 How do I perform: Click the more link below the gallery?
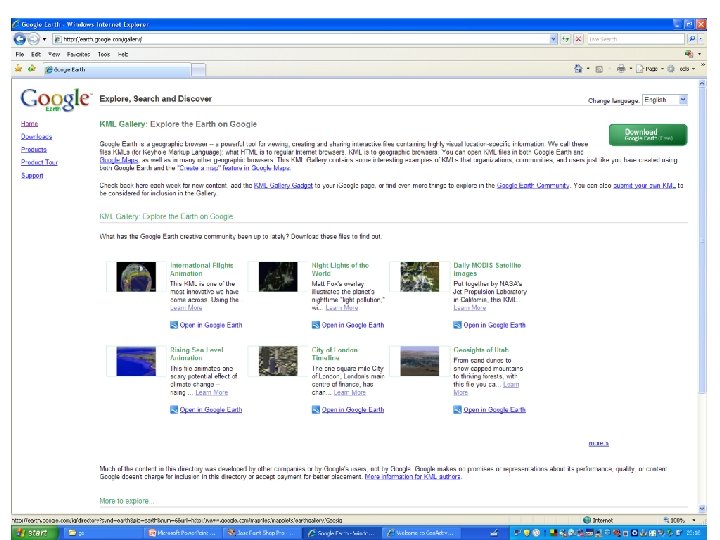[x=598, y=444]
